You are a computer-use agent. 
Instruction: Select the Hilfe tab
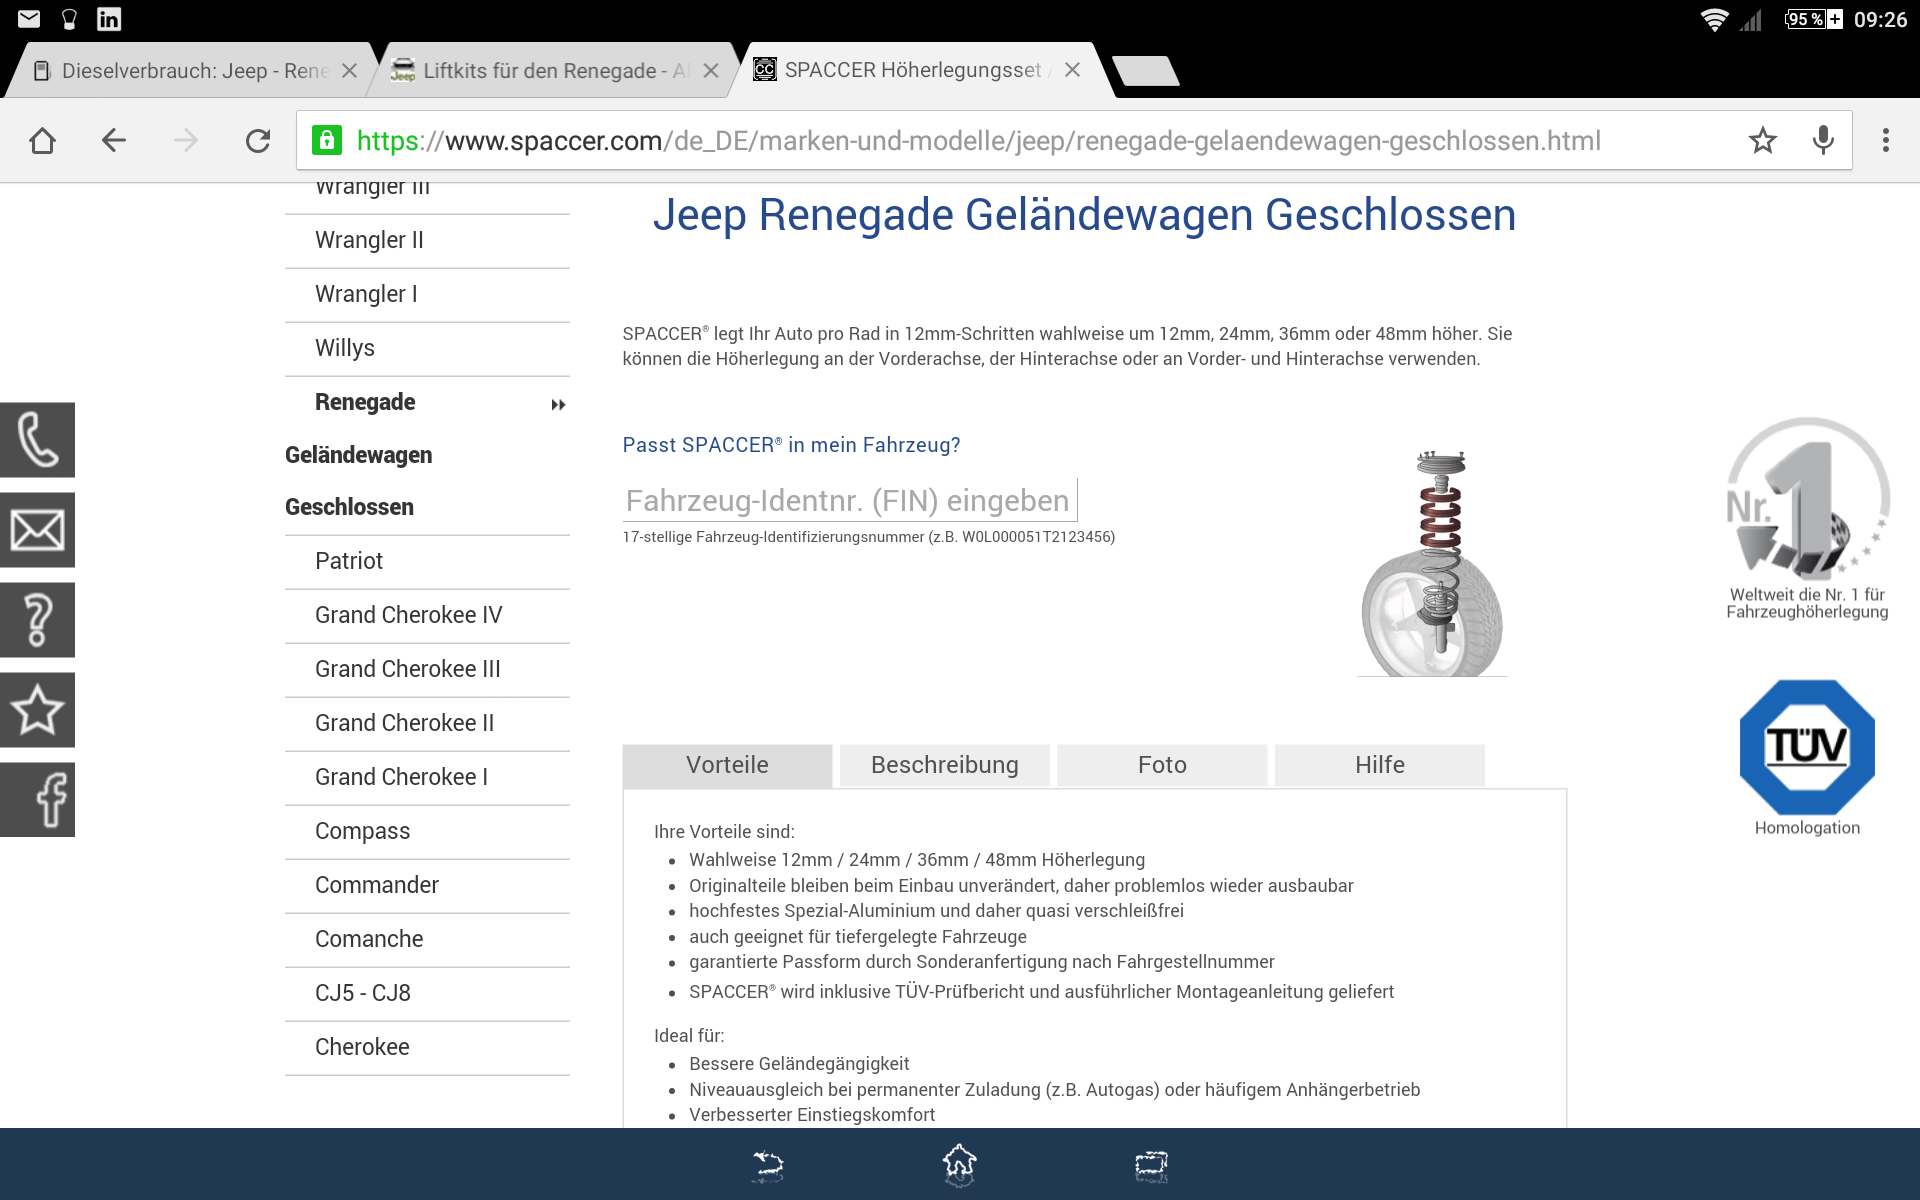click(1379, 765)
